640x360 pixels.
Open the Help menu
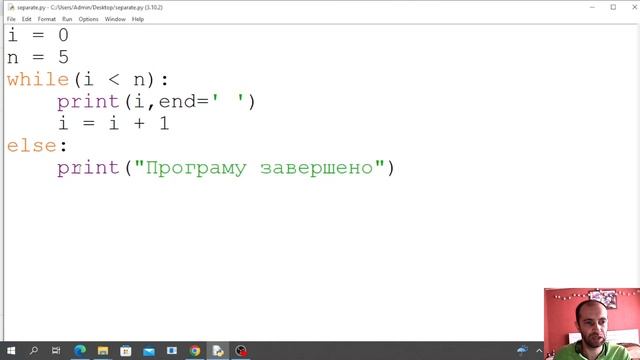(138, 19)
